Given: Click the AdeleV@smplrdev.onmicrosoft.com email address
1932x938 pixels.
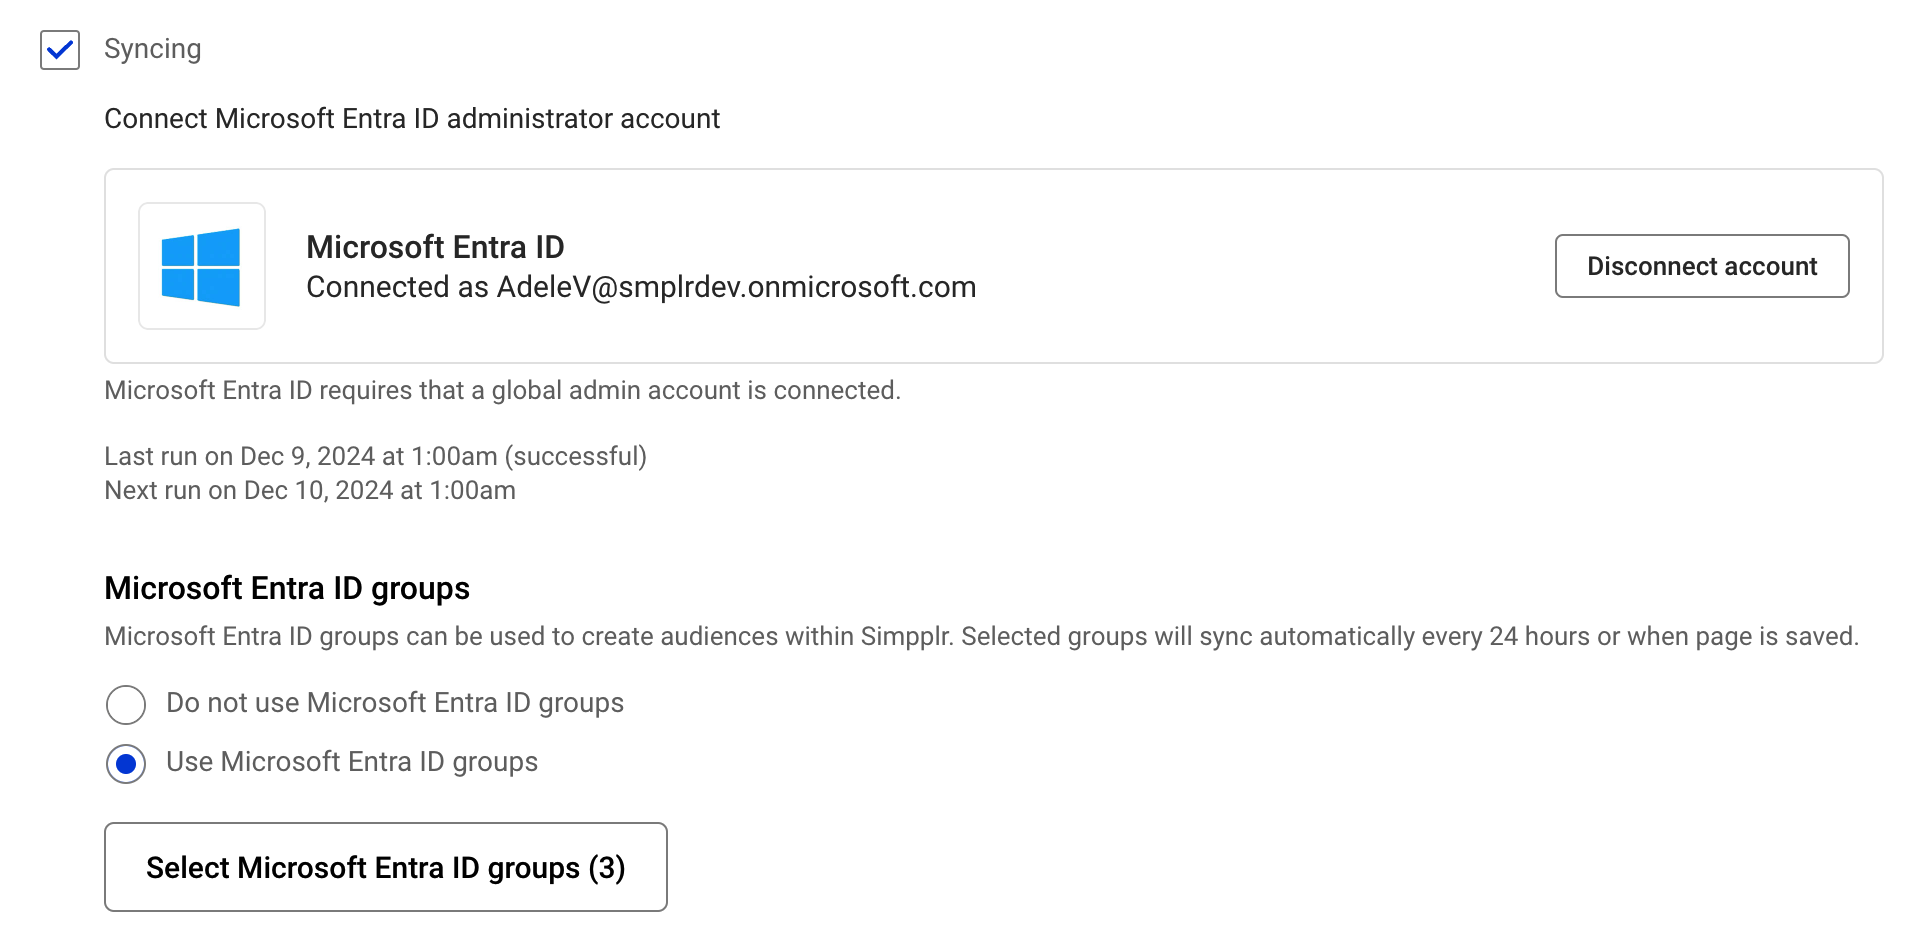Looking at the screenshot, I should coord(736,287).
